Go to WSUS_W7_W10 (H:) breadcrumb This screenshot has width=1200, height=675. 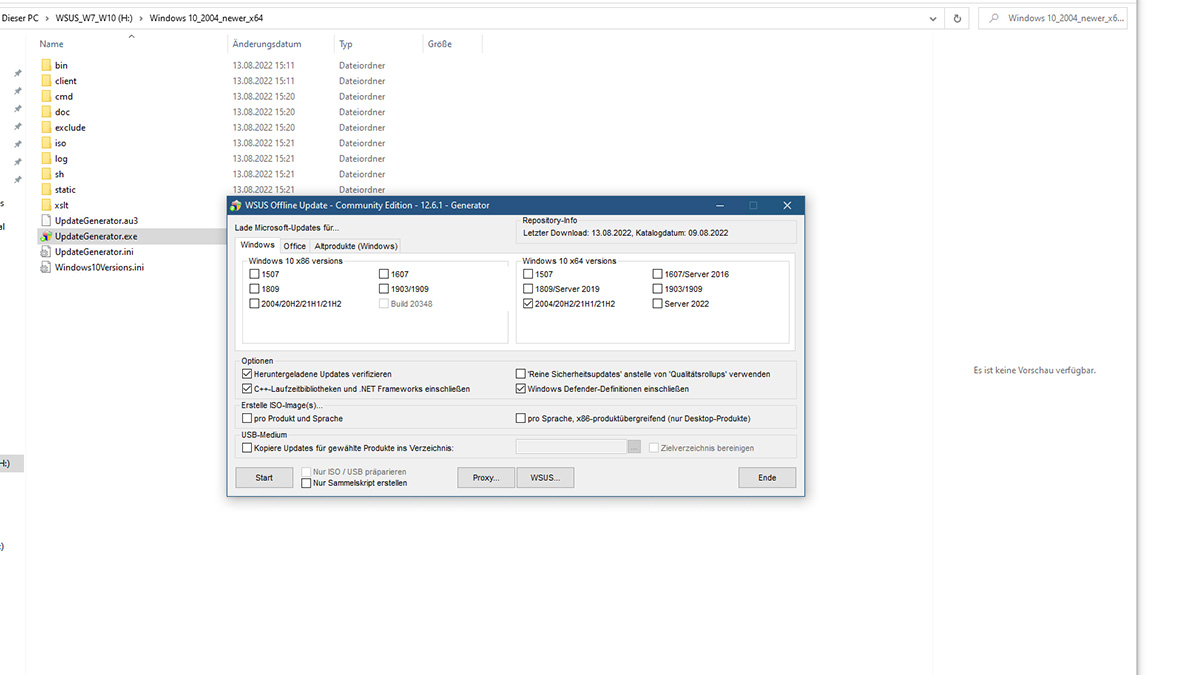pyautogui.click(x=96, y=18)
